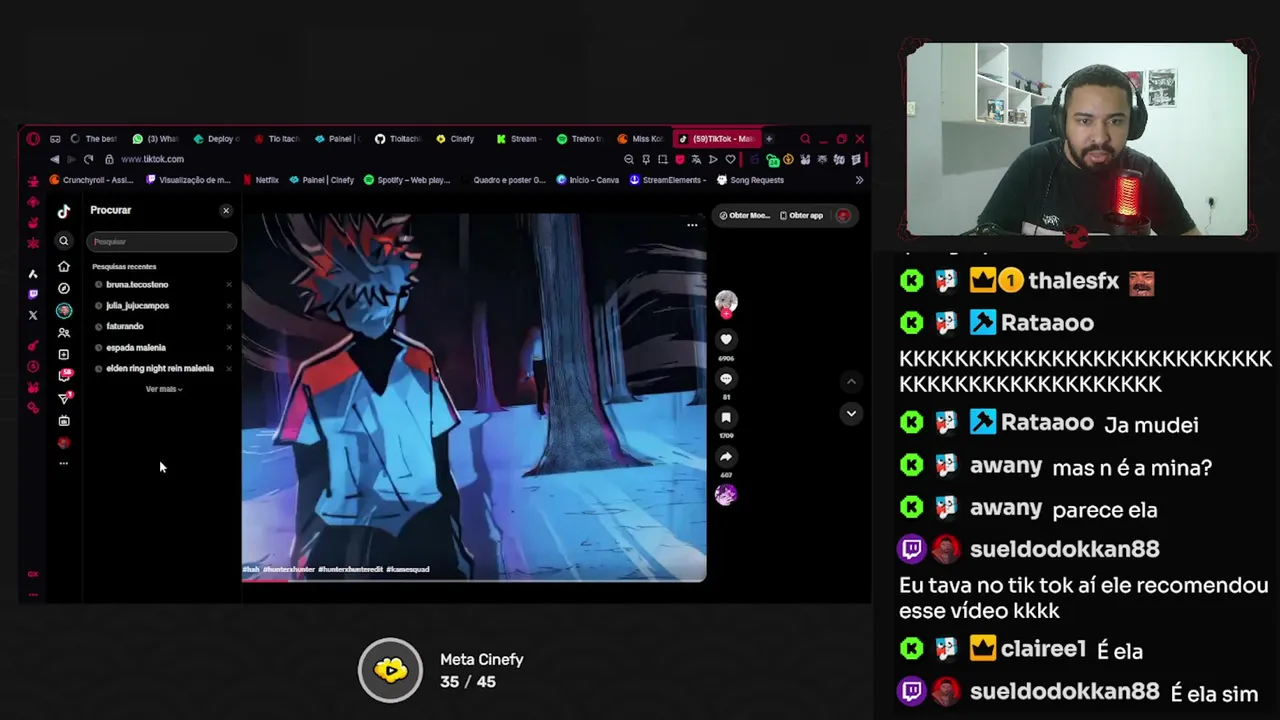Select recent search 'julia_jujucampos'
The width and height of the screenshot is (1280, 720).
137,306
